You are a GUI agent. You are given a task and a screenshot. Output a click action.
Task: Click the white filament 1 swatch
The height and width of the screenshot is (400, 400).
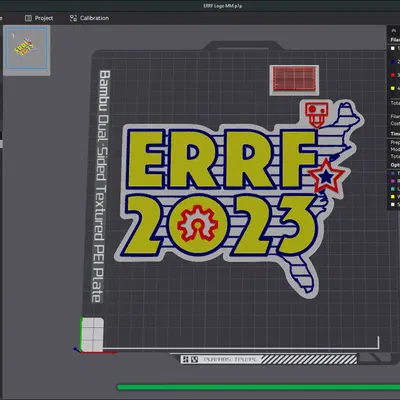pyautogui.click(x=393, y=48)
